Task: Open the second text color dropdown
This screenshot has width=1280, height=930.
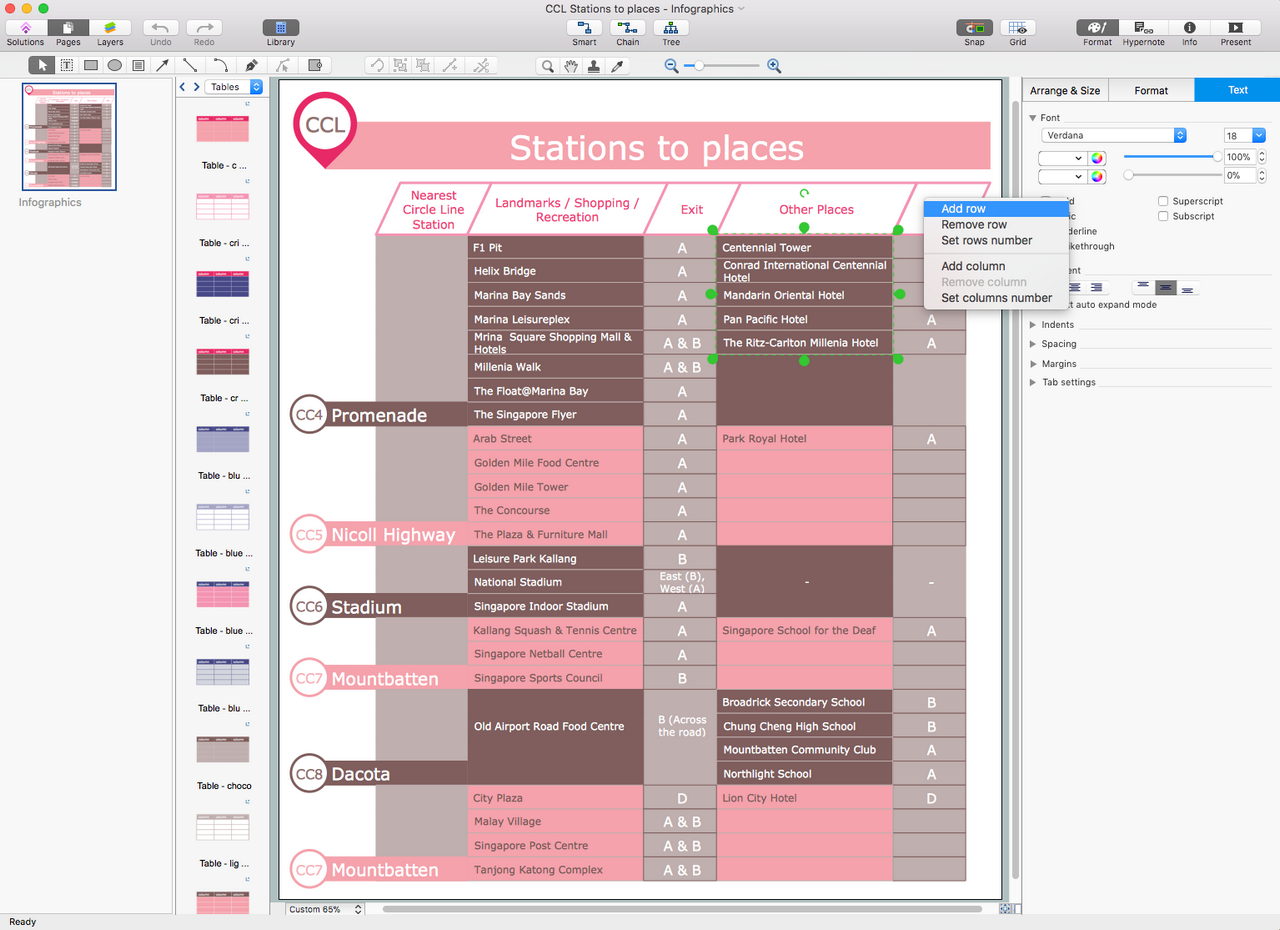Action: pyautogui.click(x=1063, y=176)
